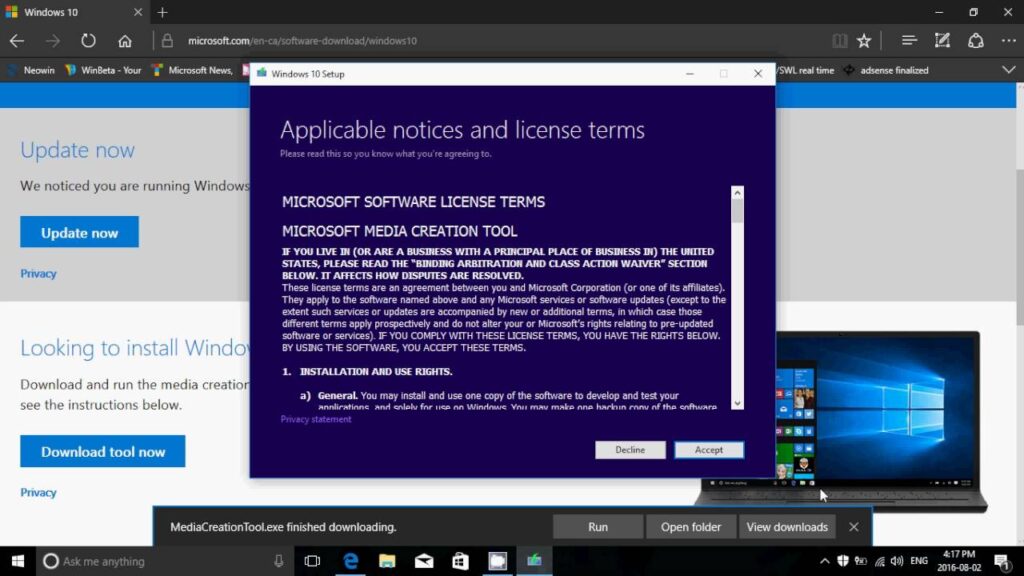Open the Privacy statement link in Setup
Viewport: 1024px width, 576px height.
click(x=316, y=419)
